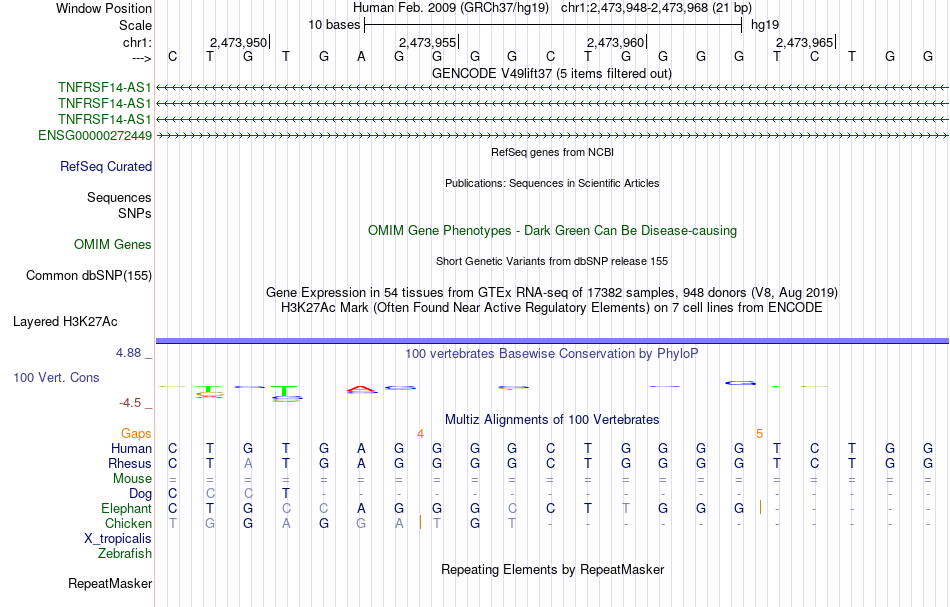950x607 pixels.
Task: Click the chr1:2,473,948-2,473,968 (21 bp) position text
Action: [x=656, y=8]
